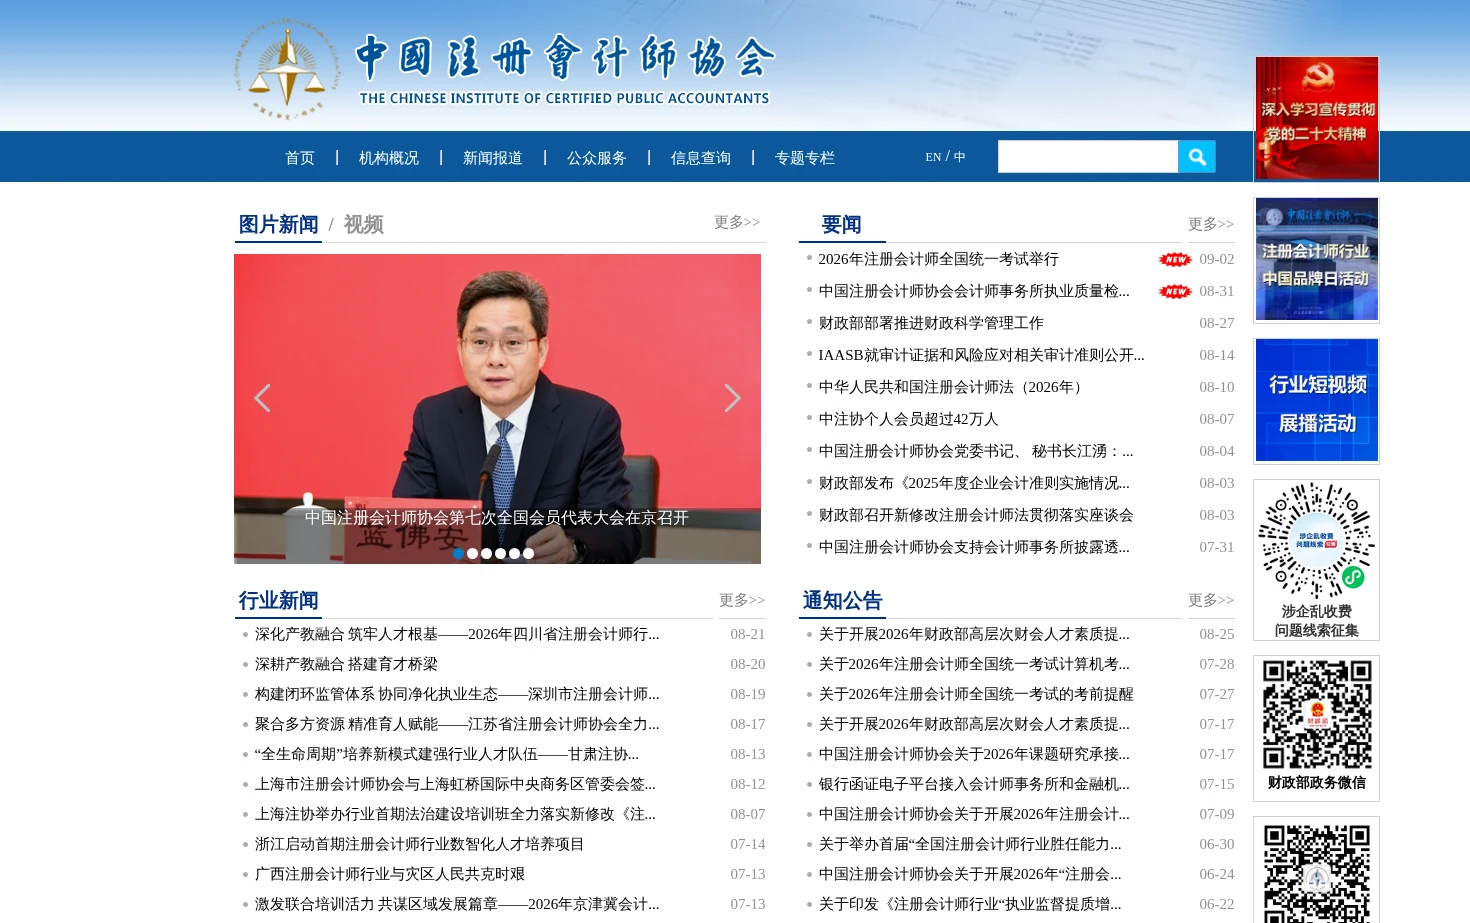Open banner 注册会计师行业中国品牌日活动
Screen dimensions: 1470x923
1316,259
